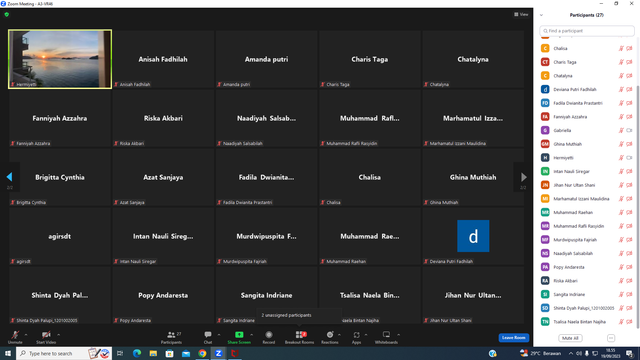Go to next gallery page arrow
The width and height of the screenshot is (640, 360).
click(524, 177)
